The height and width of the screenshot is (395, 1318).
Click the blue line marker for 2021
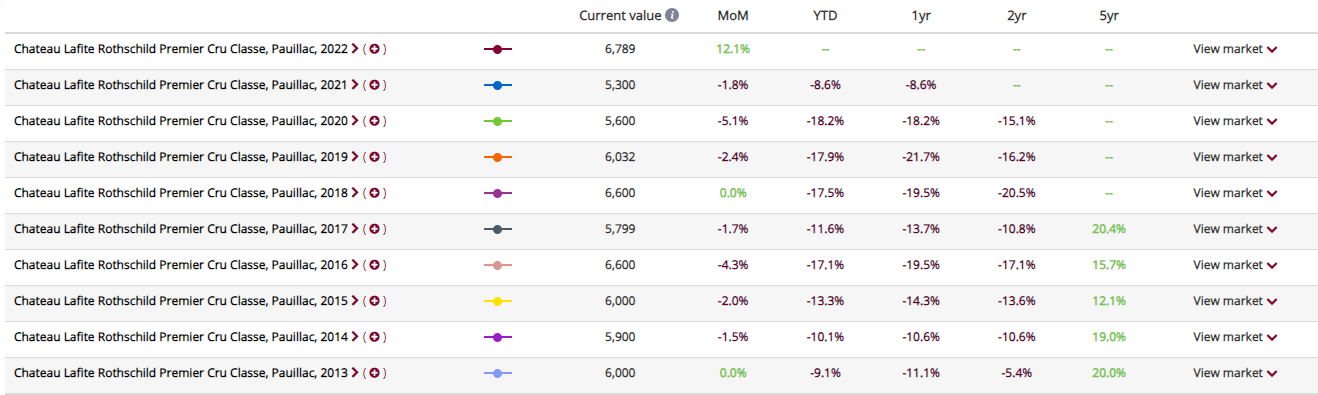498,85
